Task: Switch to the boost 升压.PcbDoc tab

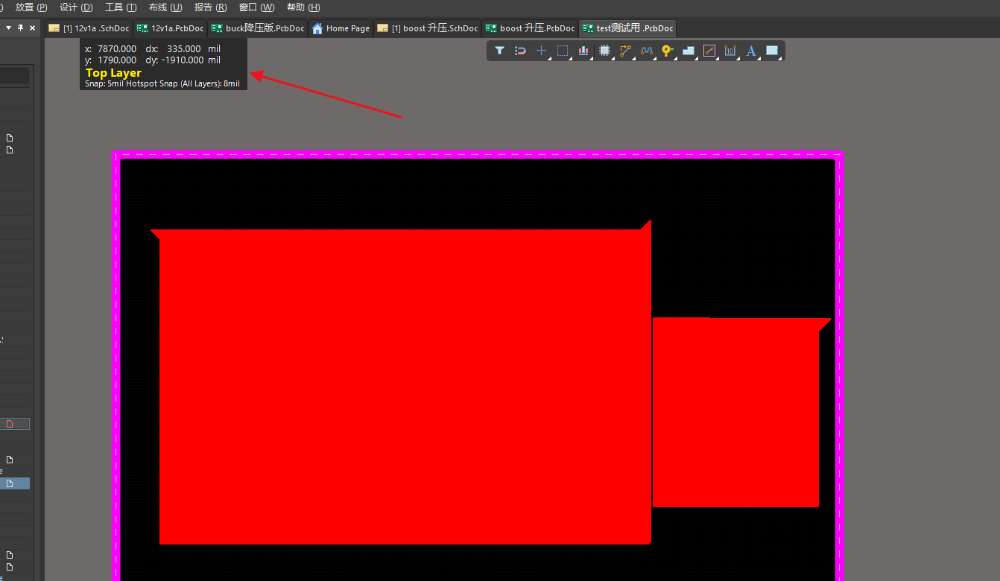Action: pyautogui.click(x=530, y=28)
